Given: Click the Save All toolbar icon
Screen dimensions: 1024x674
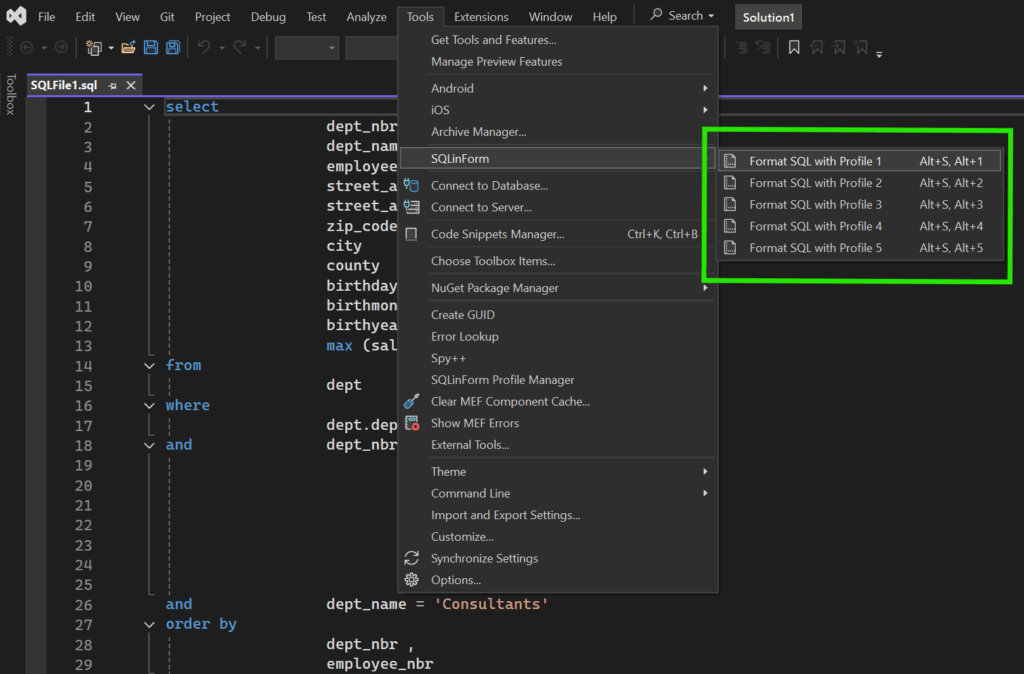Looking at the screenshot, I should click(172, 47).
